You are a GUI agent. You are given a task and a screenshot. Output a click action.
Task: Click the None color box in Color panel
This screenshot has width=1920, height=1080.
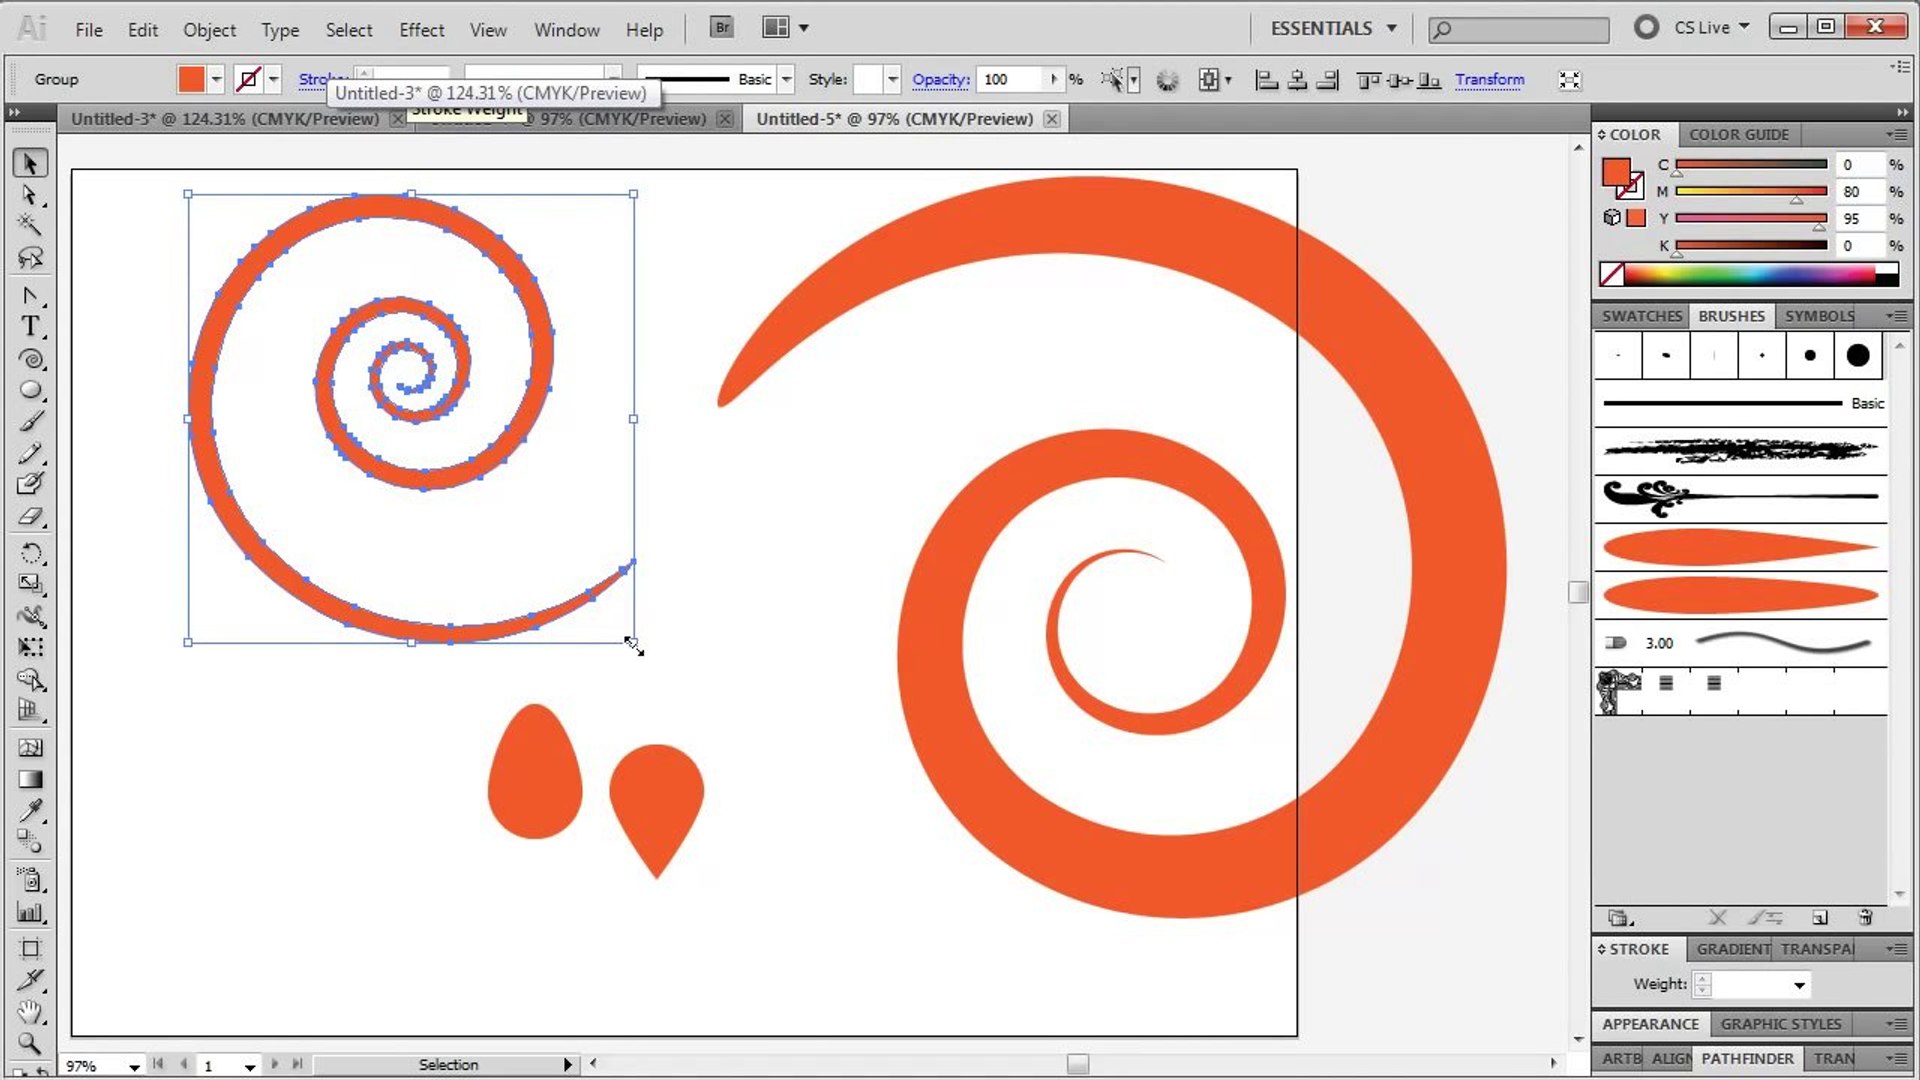[1611, 274]
